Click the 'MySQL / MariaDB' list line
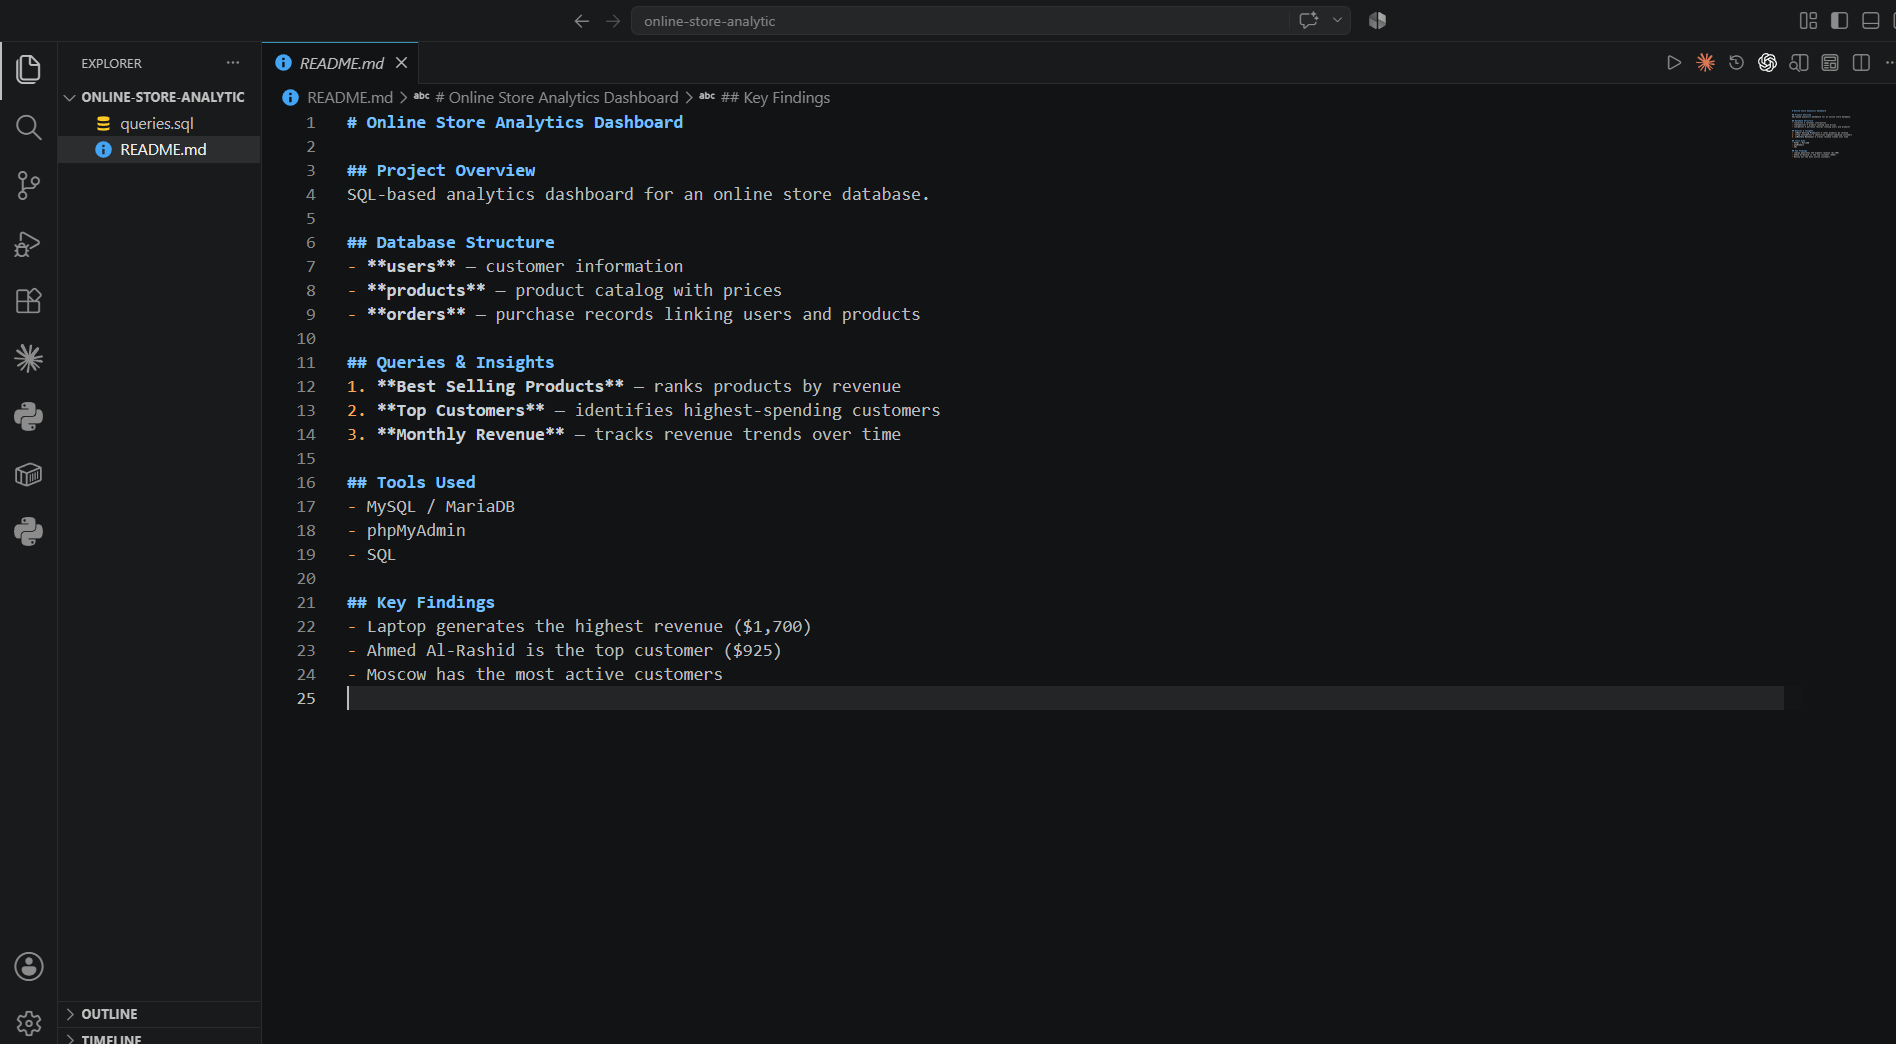 [431, 506]
